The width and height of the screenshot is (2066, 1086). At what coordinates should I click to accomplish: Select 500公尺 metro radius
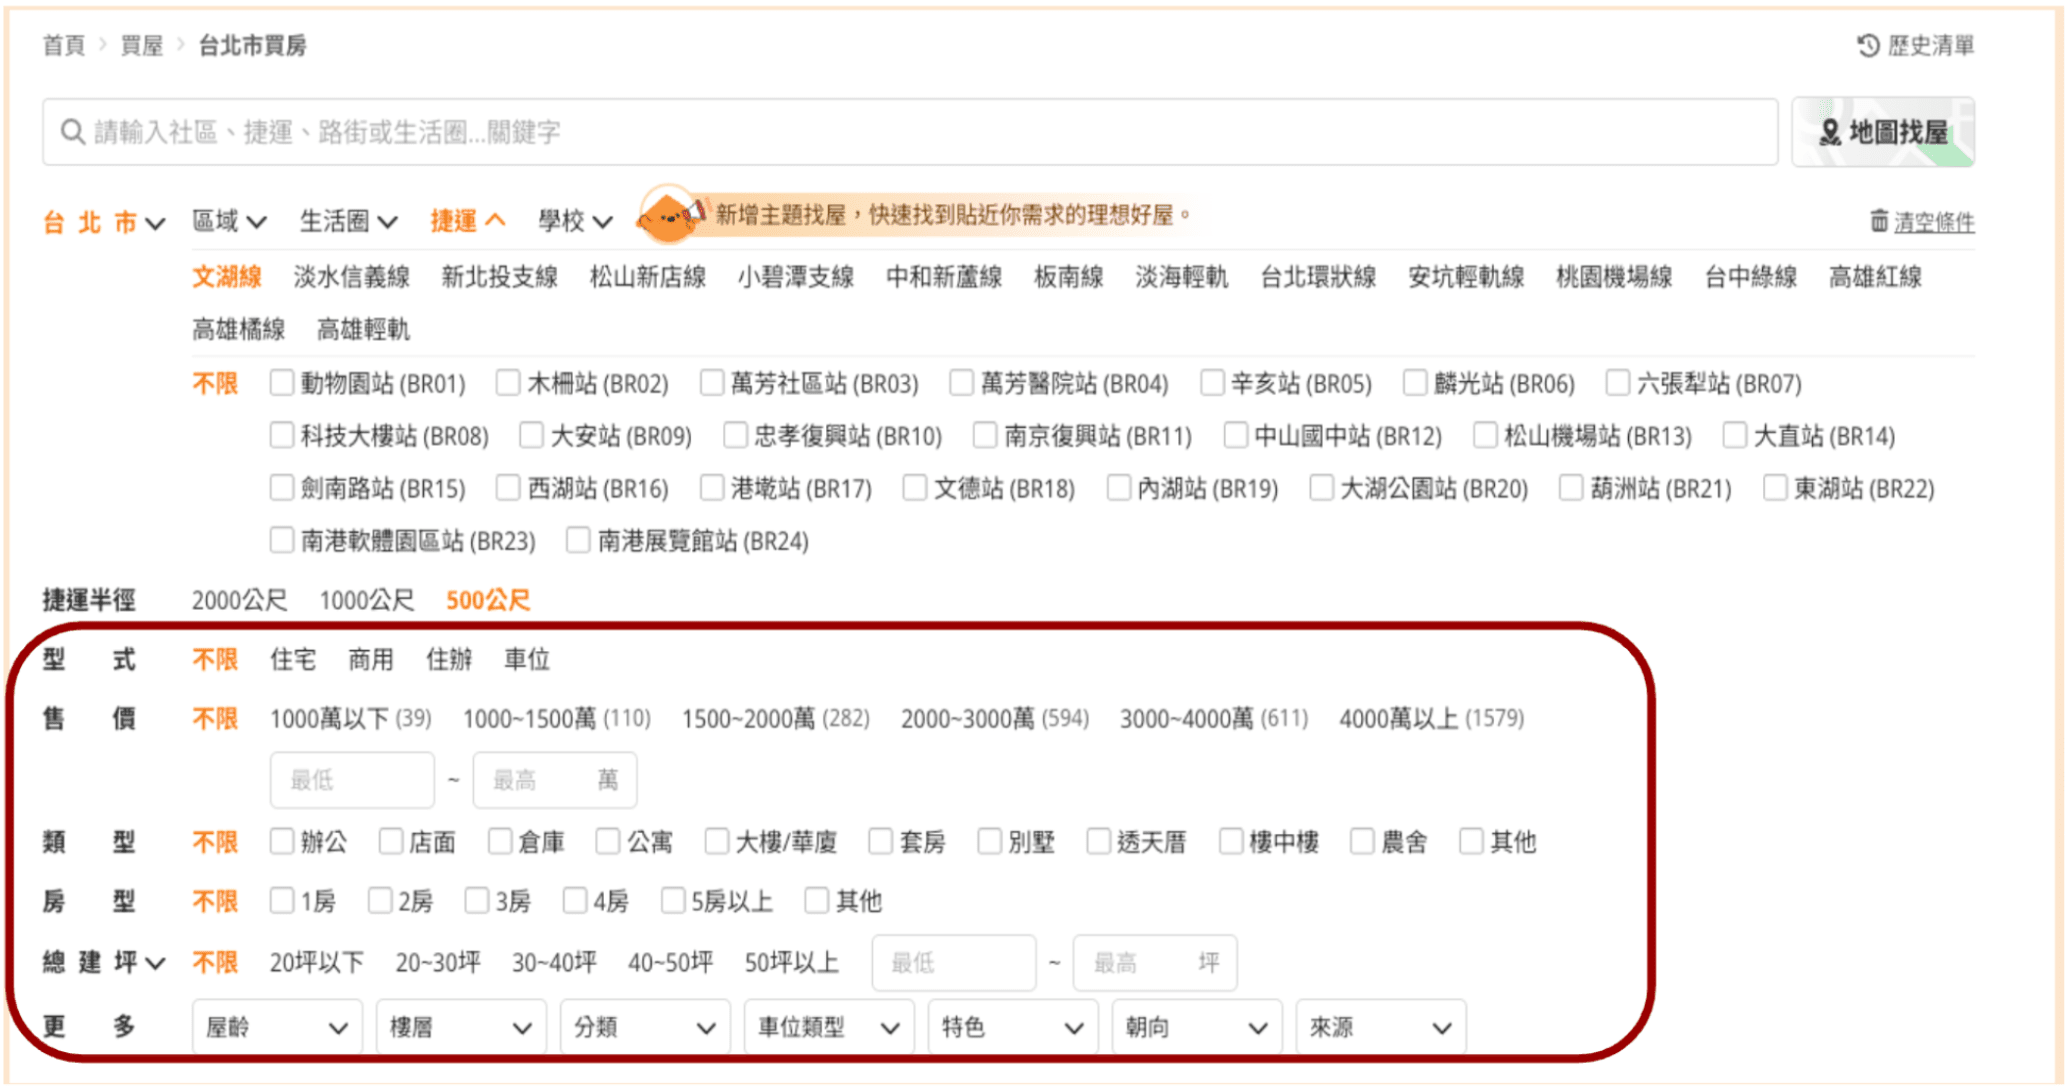(488, 600)
